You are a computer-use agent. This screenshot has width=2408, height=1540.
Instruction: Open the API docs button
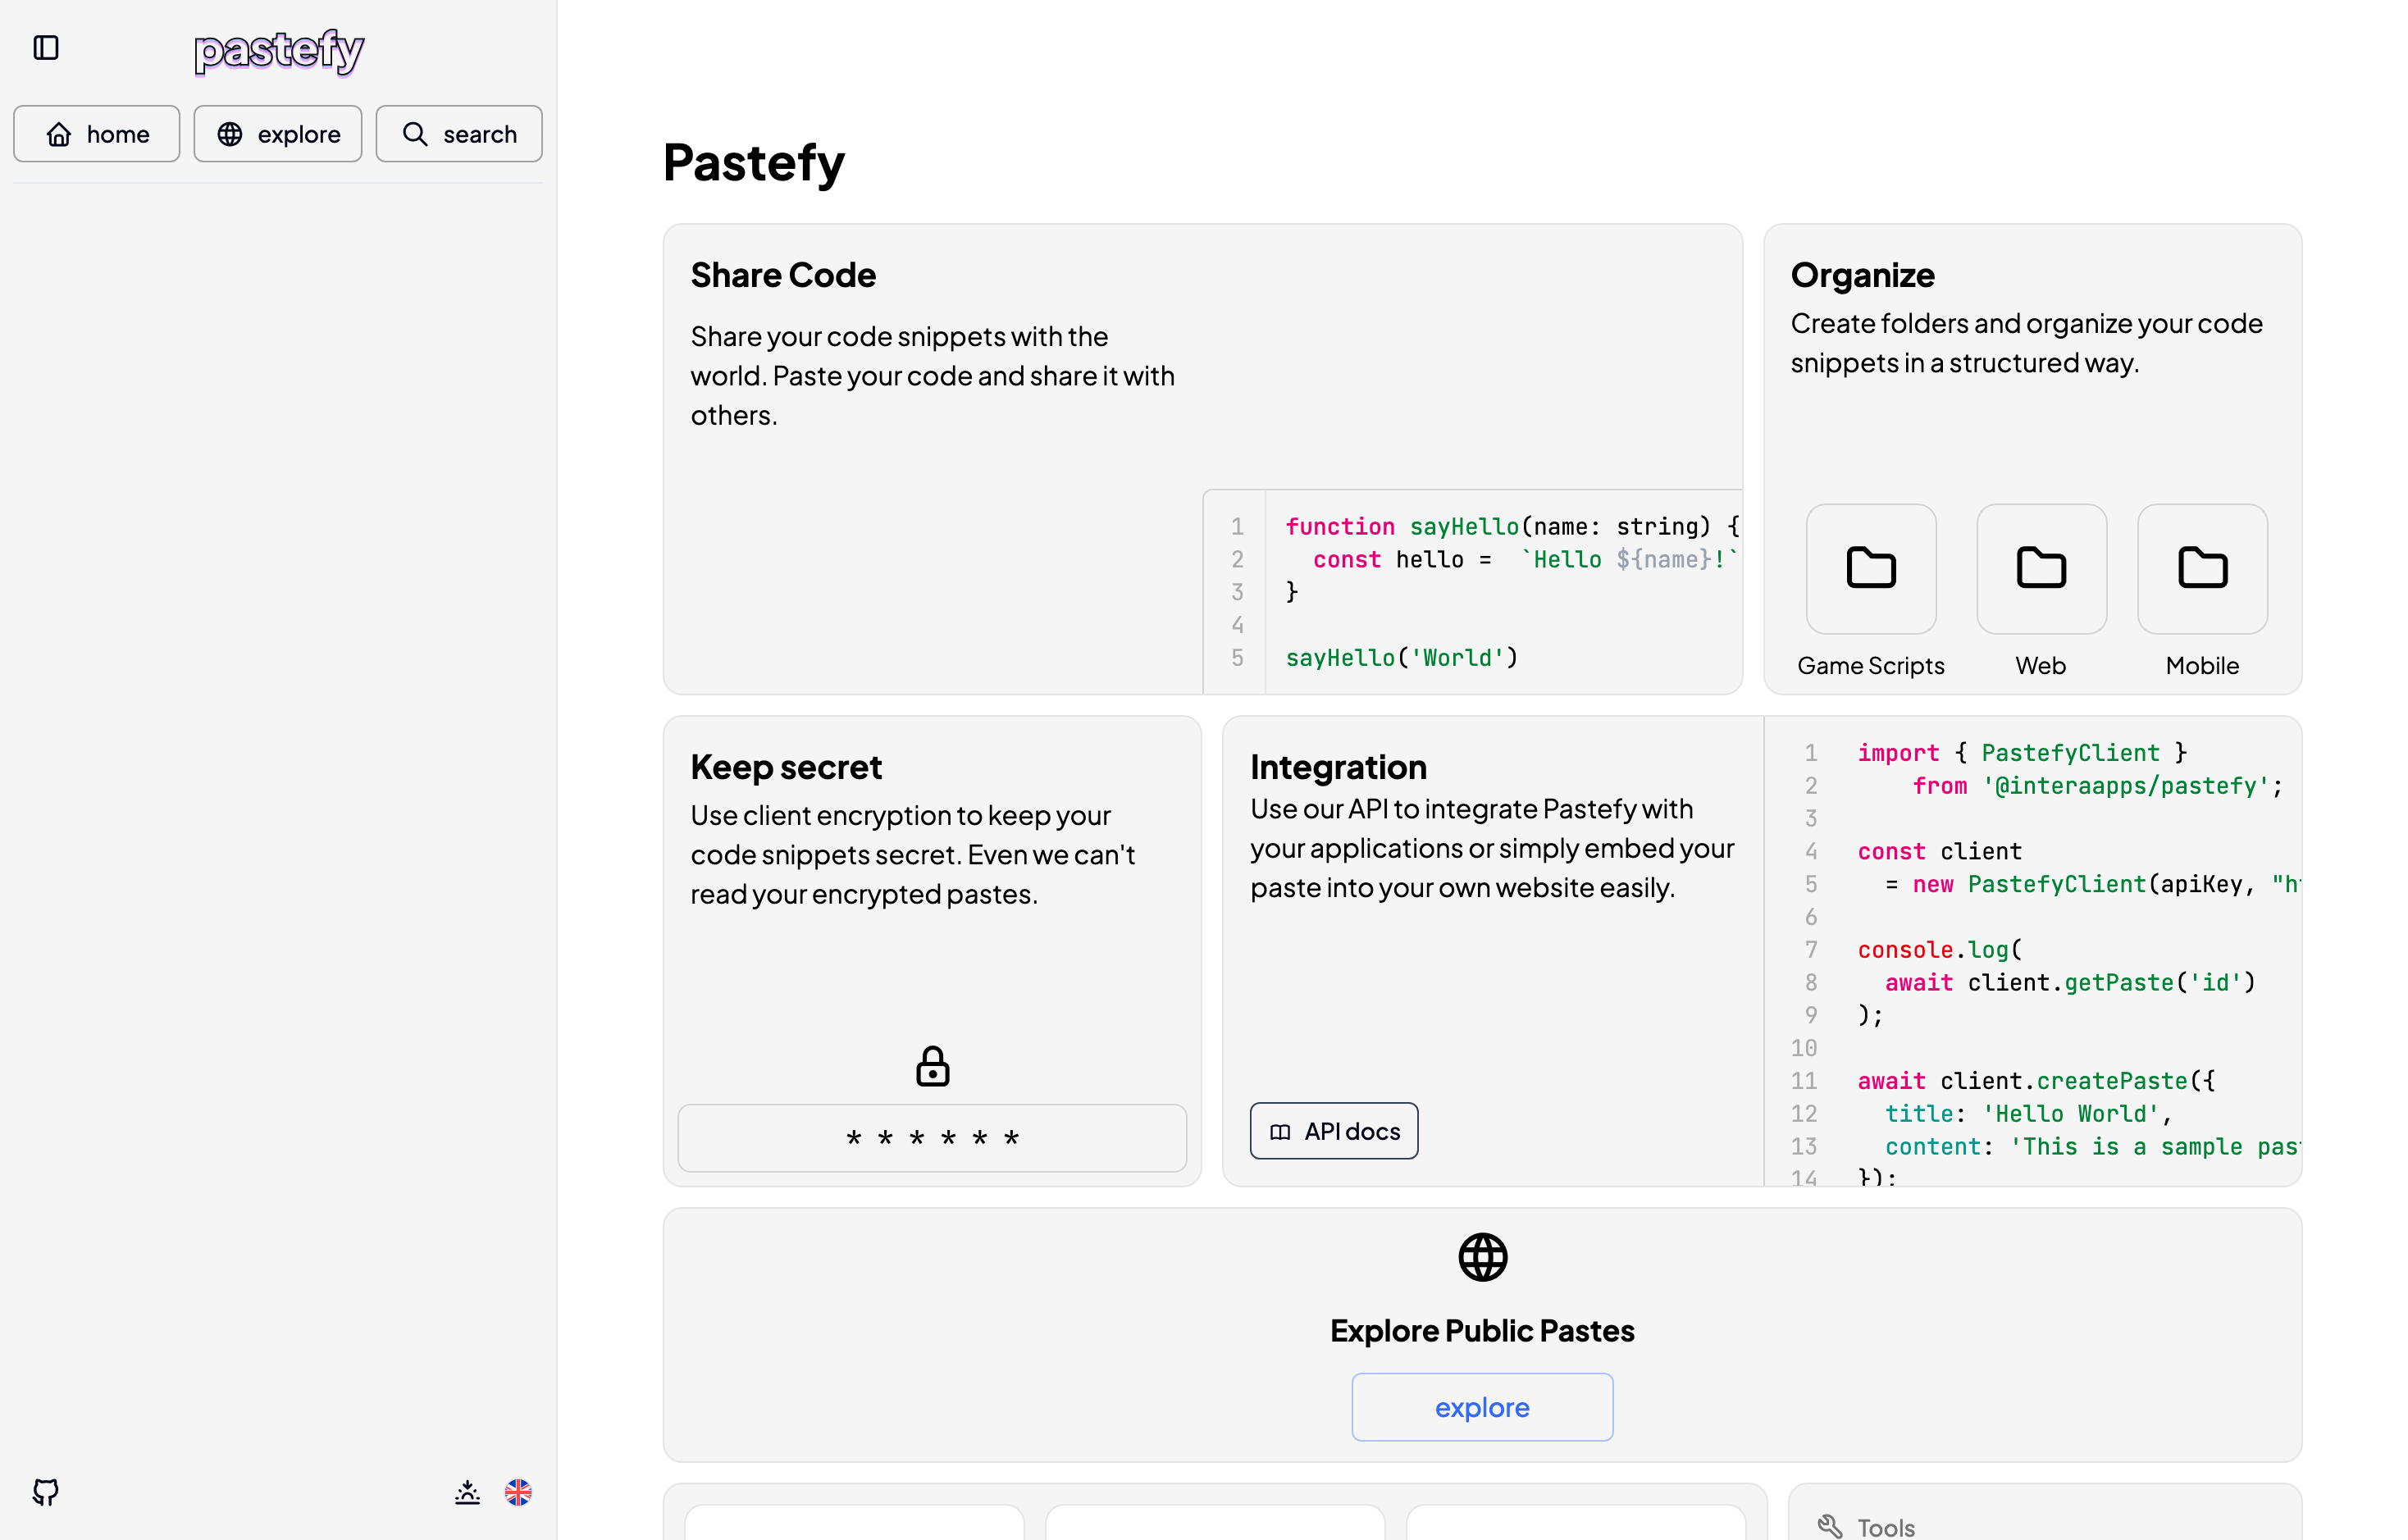1334,1131
